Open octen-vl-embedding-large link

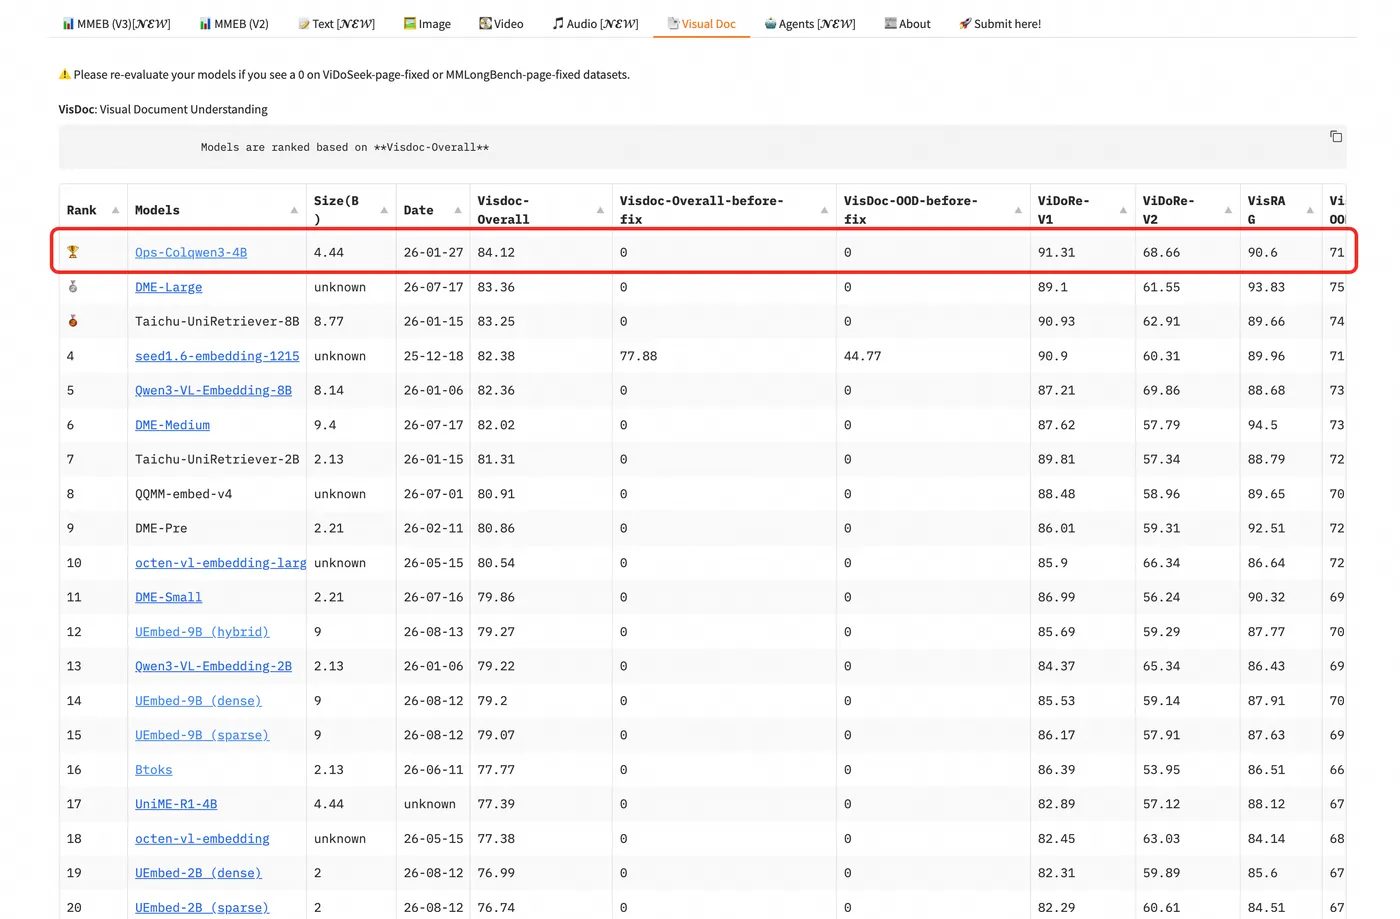pyautogui.click(x=220, y=563)
